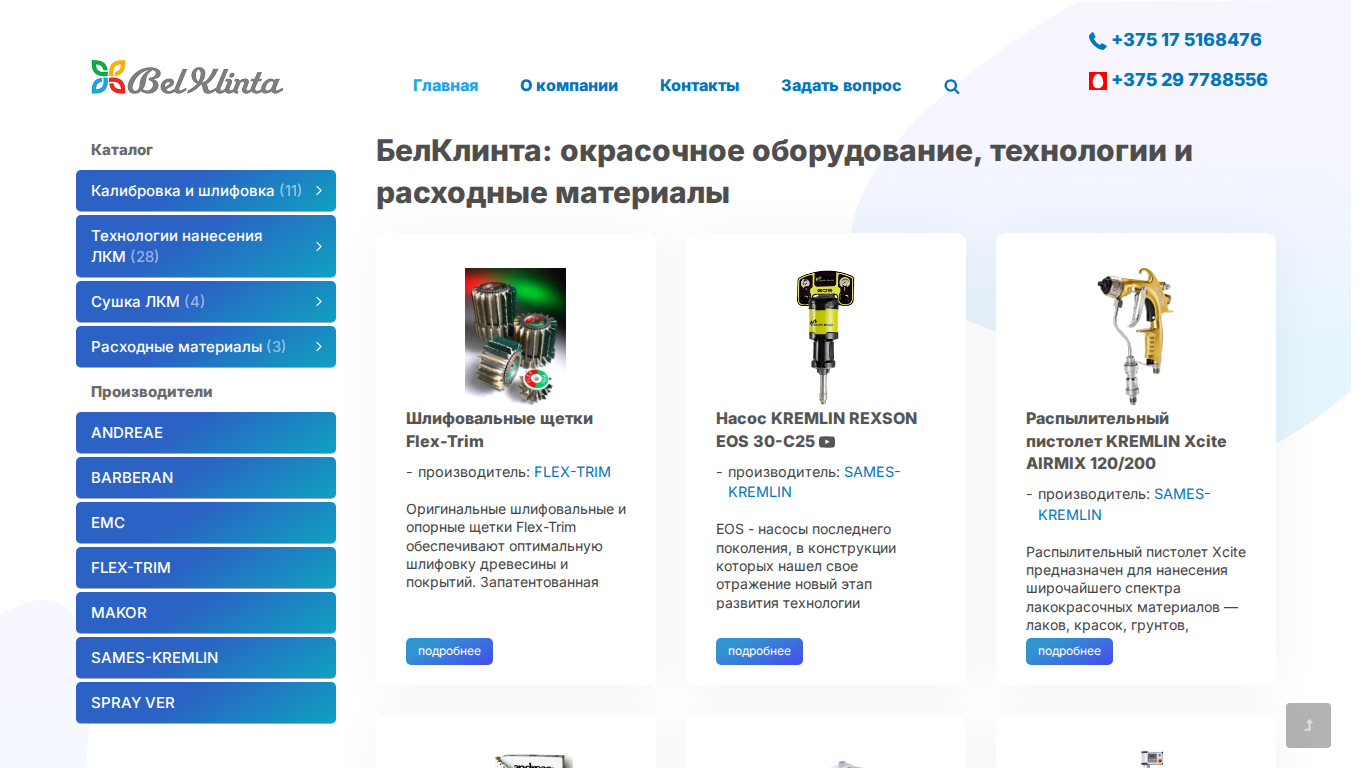Open Калибровка и шлифовка catalog category

point(206,191)
